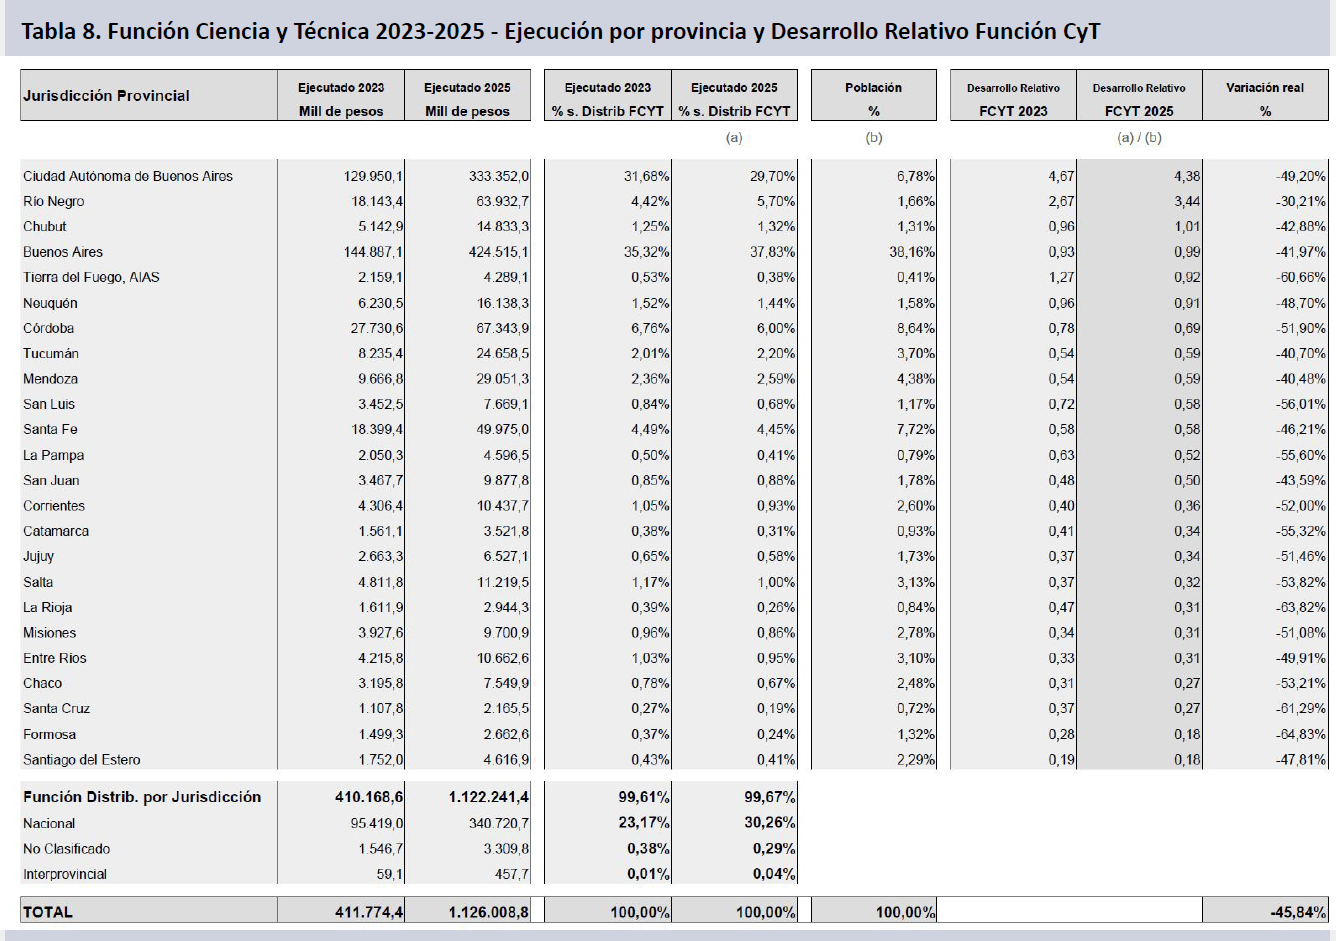Select the 'Ejecutado 2023 Mill de pesos' header
This screenshot has height=941, width=1336.
pos(341,98)
